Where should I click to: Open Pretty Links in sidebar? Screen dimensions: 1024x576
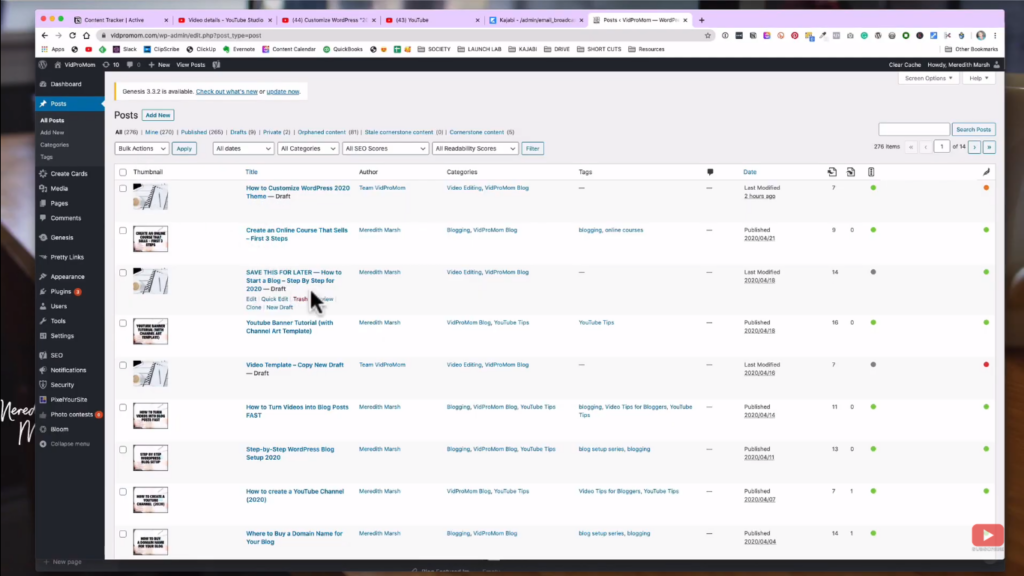(67, 257)
